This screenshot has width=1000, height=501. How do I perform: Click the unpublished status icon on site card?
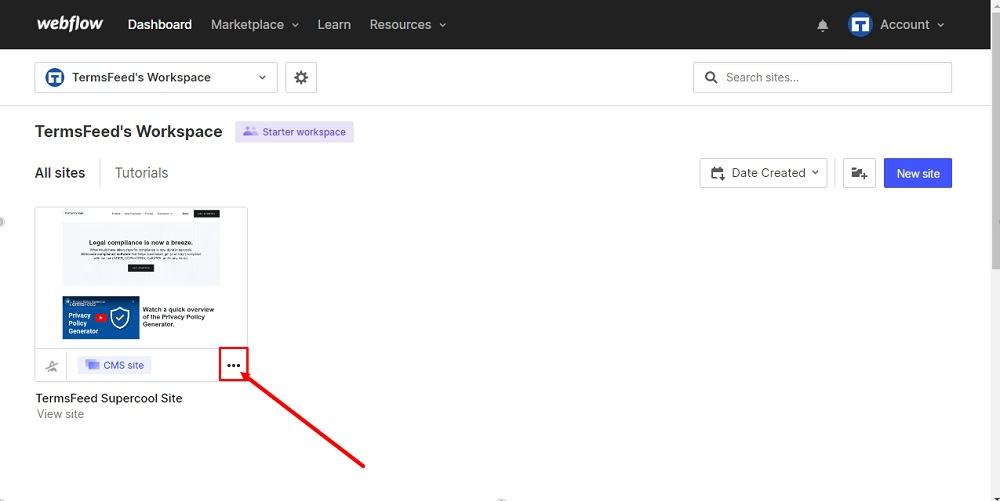[x=52, y=366]
